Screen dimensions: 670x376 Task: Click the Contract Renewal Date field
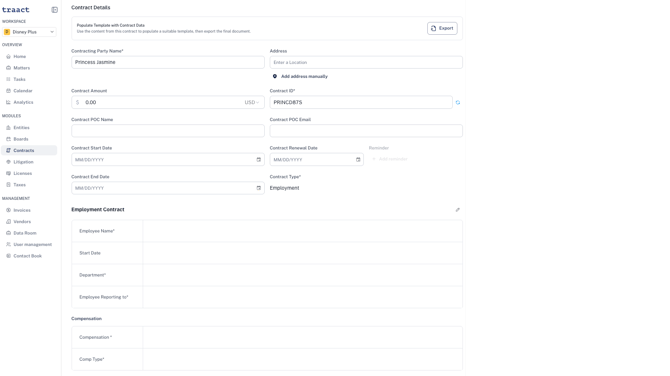317,160
